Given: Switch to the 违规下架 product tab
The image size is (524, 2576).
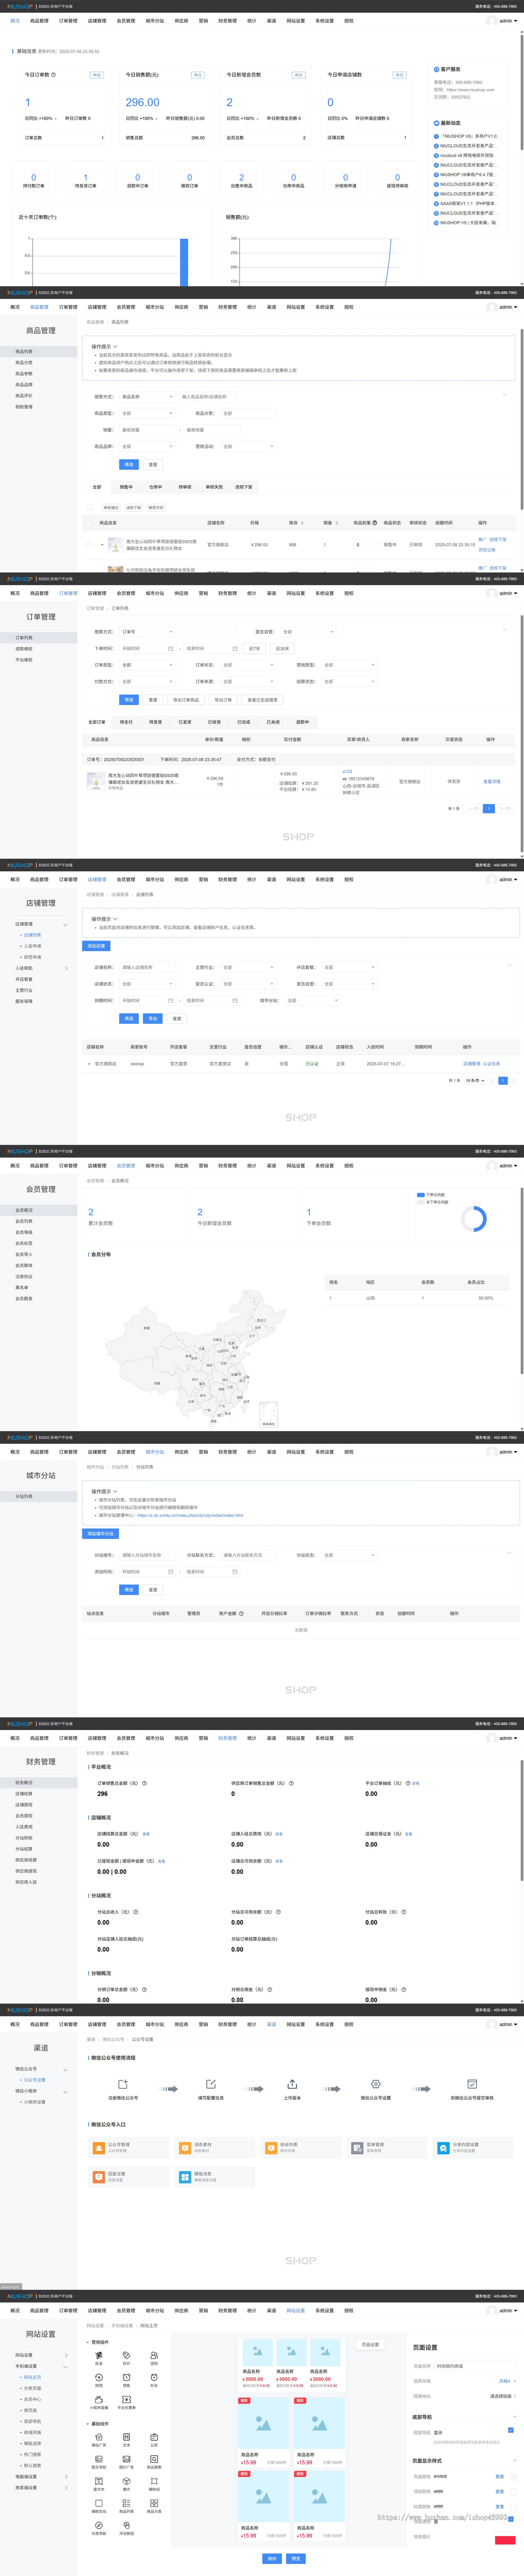Looking at the screenshot, I should (243, 487).
